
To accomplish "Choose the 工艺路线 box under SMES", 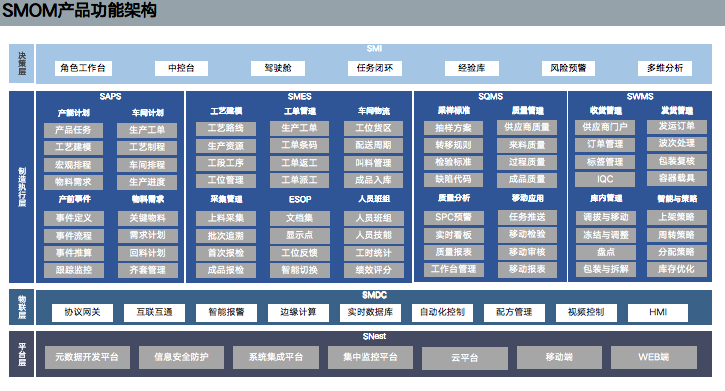I will click(x=226, y=128).
